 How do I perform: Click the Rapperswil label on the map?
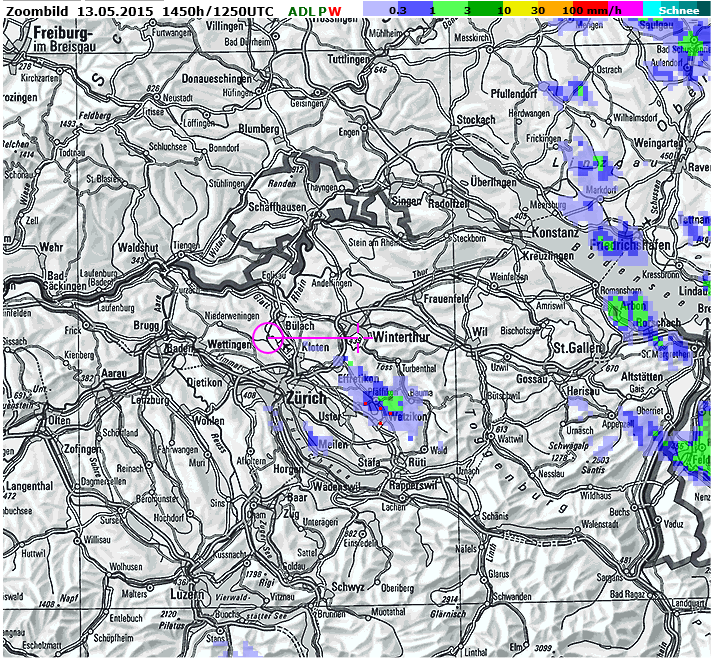tap(413, 485)
